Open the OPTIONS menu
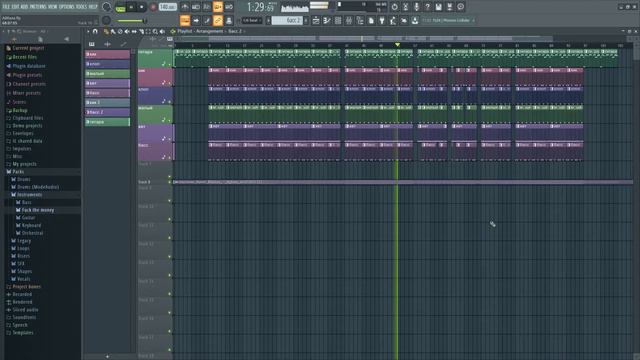This screenshot has height=360, width=640. point(67,7)
